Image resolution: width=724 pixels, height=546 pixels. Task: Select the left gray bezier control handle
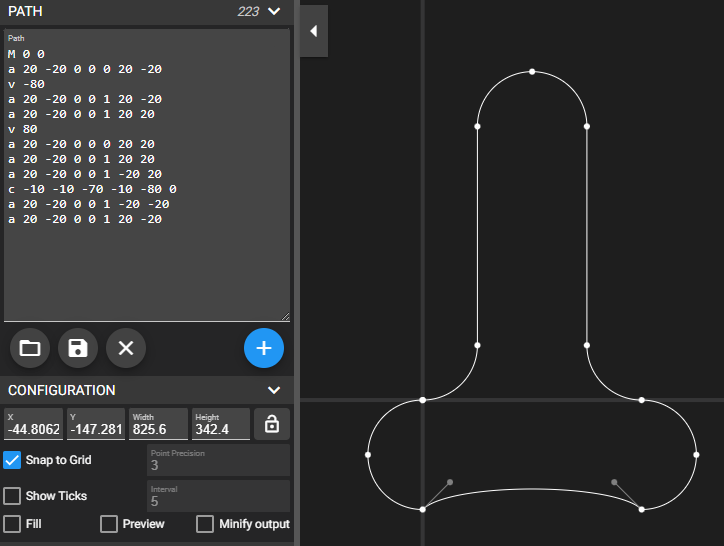click(x=450, y=482)
